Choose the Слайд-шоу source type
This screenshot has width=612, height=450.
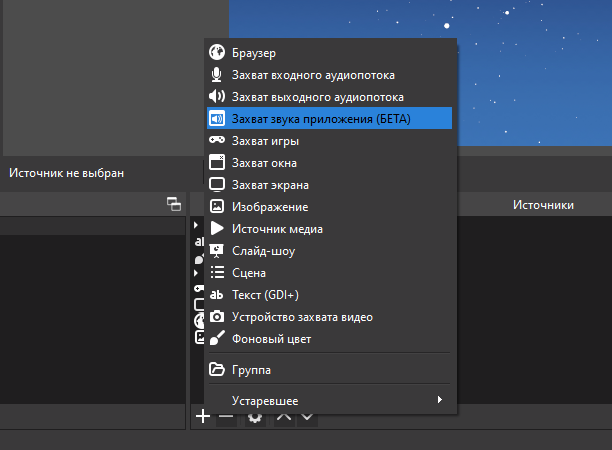pyautogui.click(x=329, y=251)
